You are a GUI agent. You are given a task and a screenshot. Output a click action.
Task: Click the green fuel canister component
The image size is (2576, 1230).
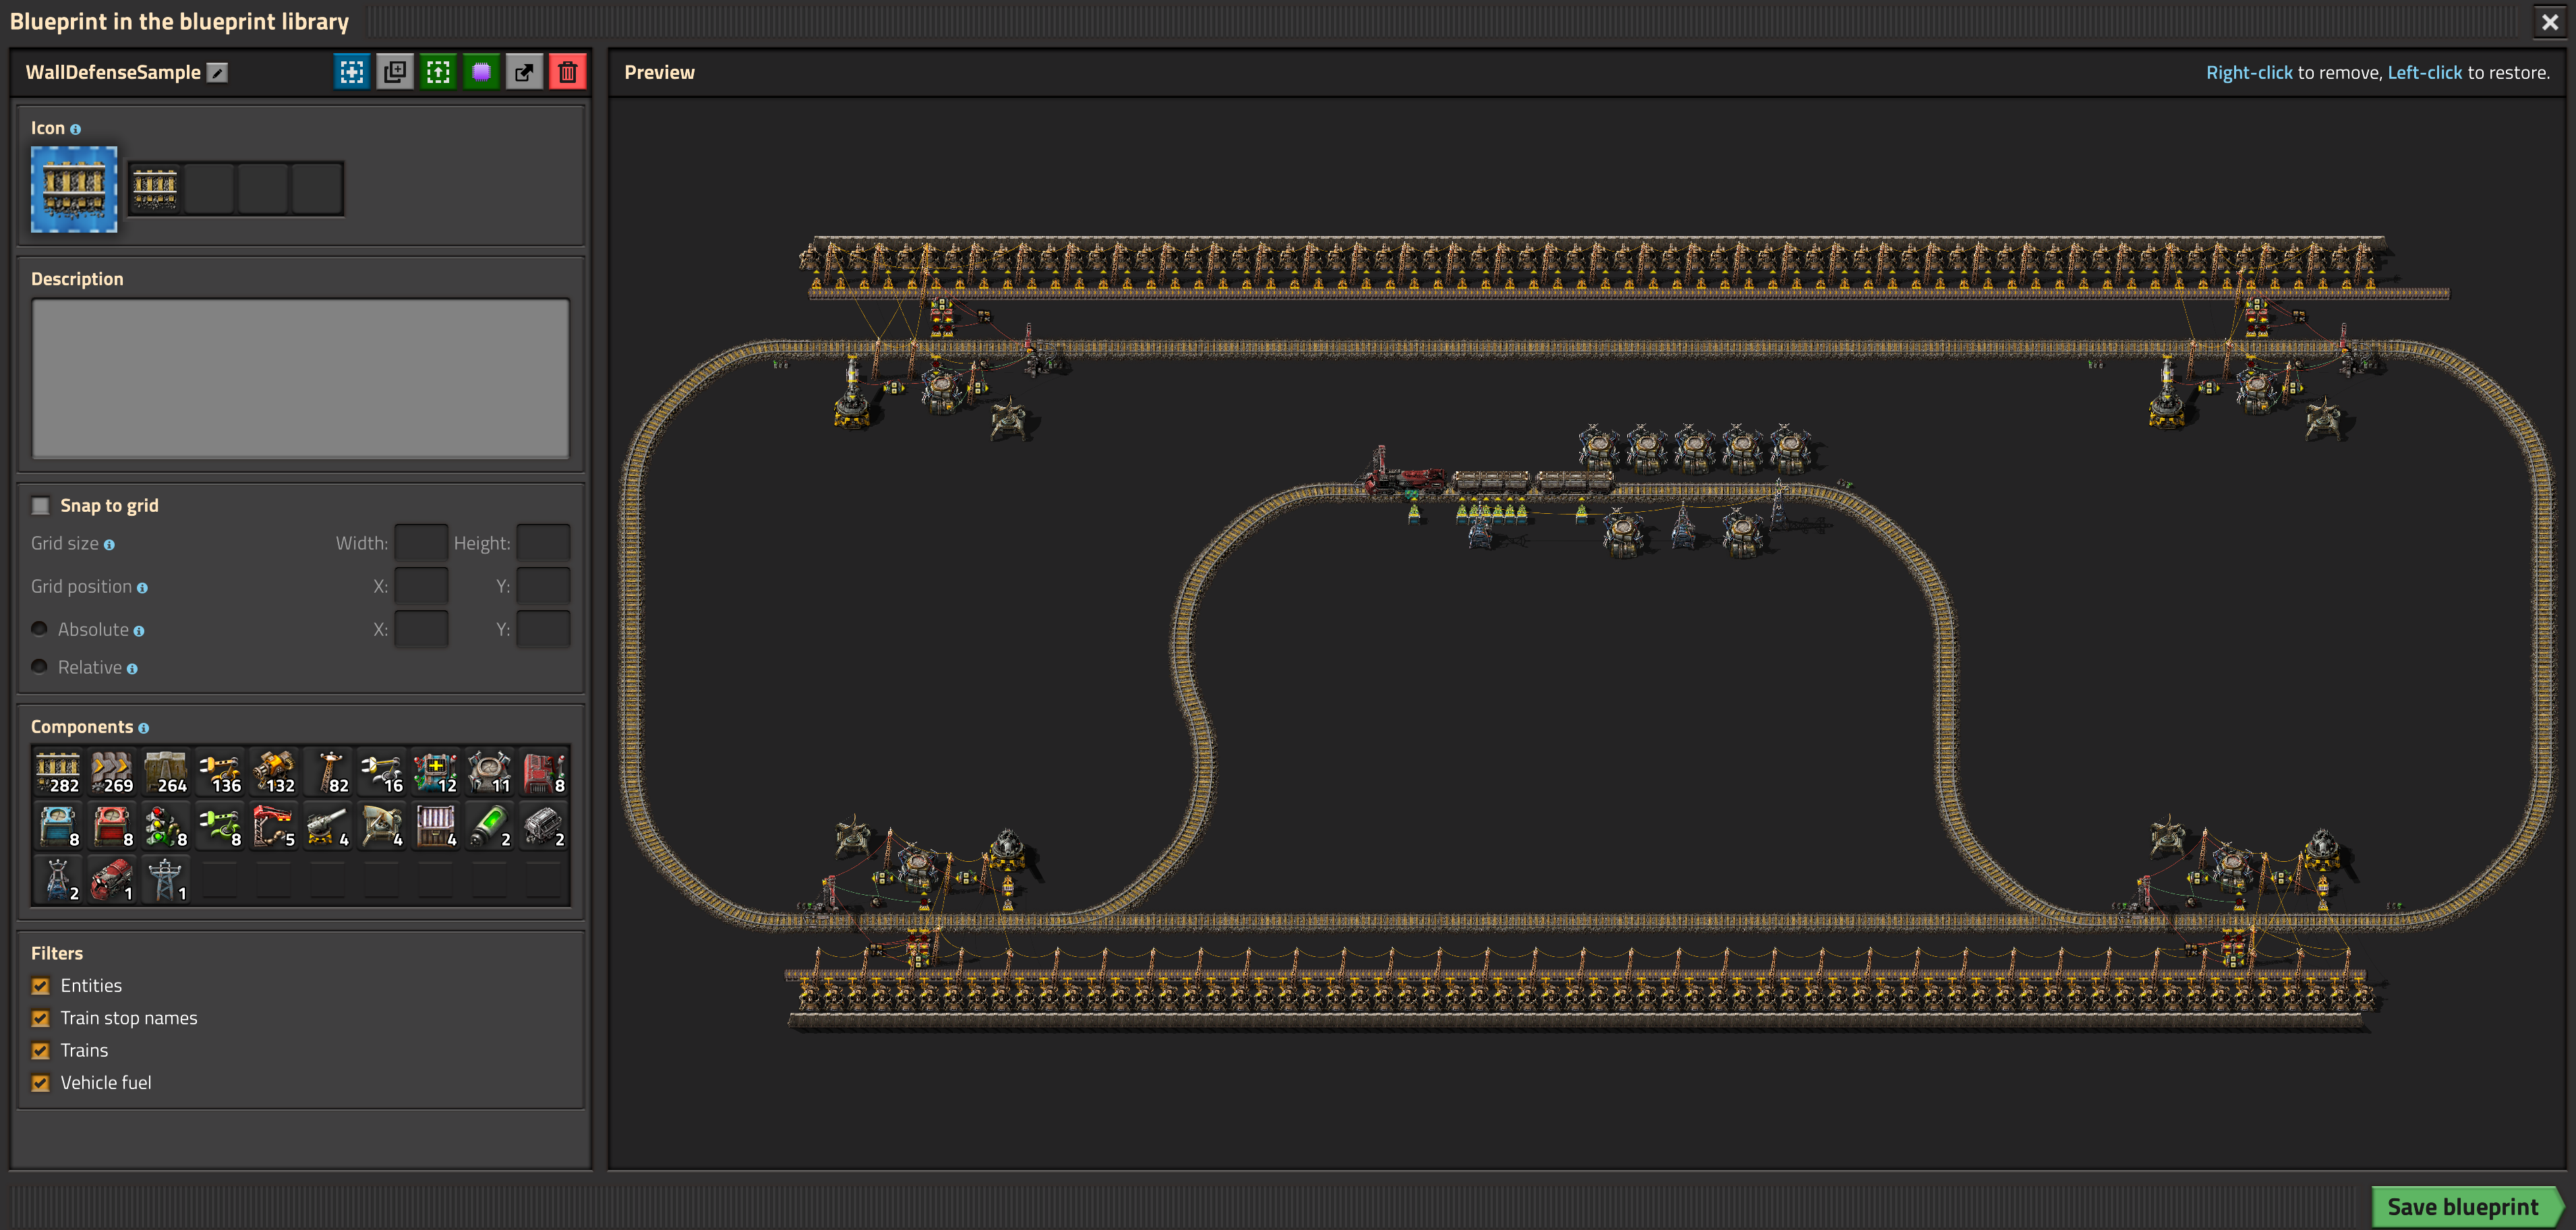[x=490, y=827]
